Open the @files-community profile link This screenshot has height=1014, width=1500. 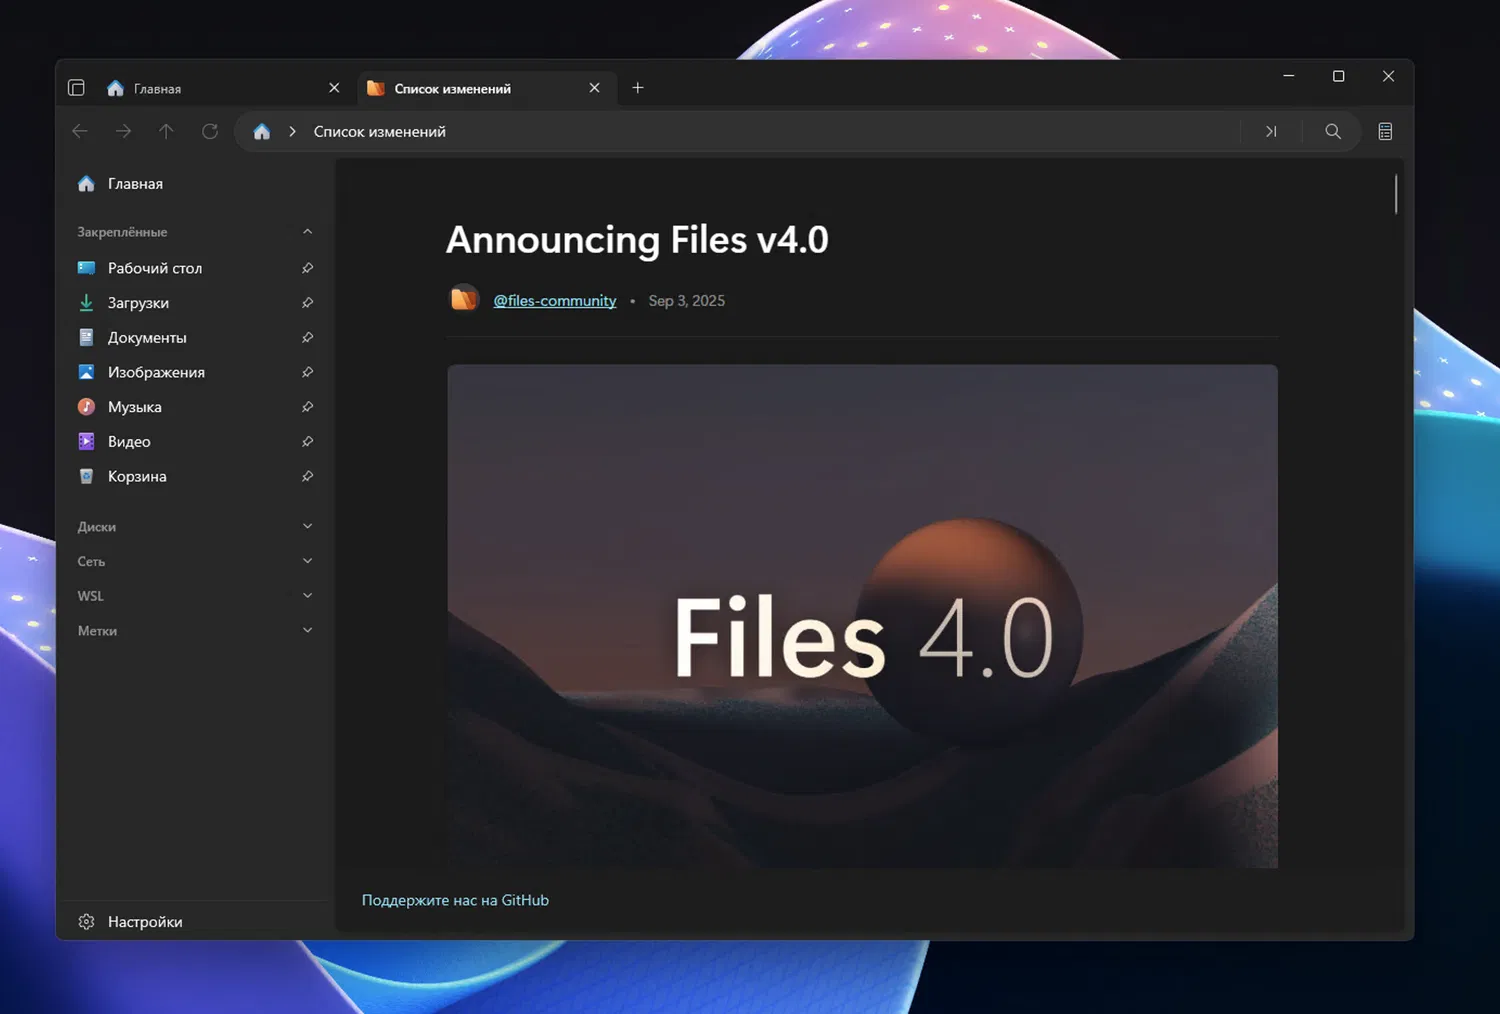555,300
